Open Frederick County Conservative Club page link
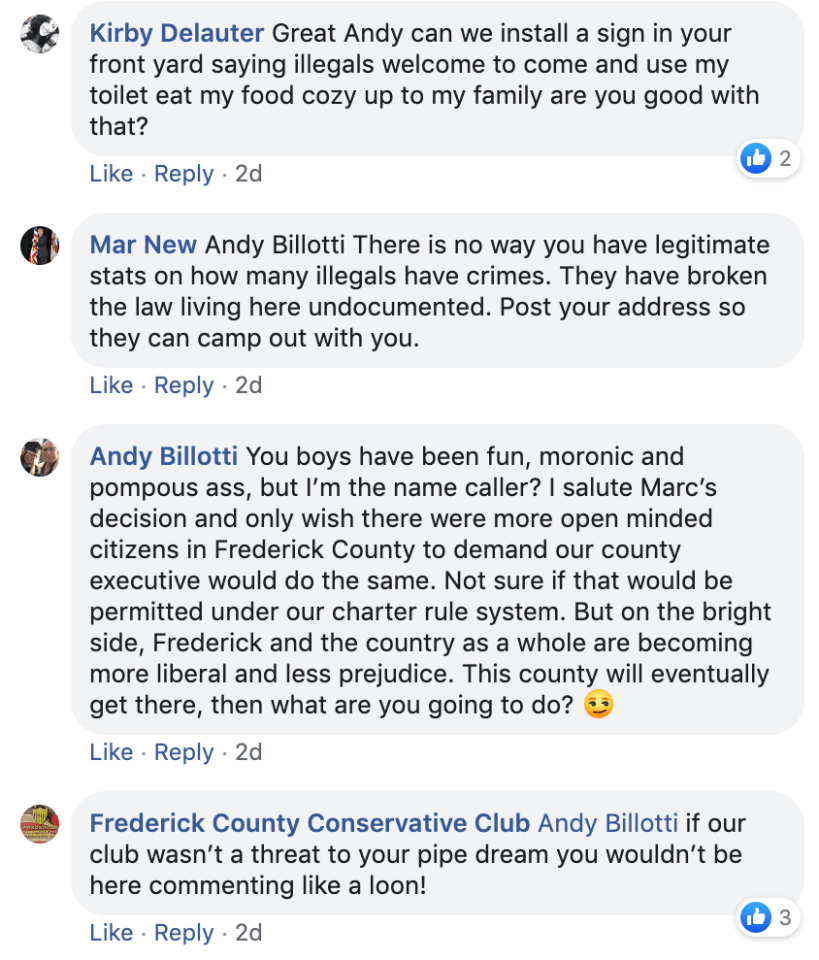 (x=309, y=824)
